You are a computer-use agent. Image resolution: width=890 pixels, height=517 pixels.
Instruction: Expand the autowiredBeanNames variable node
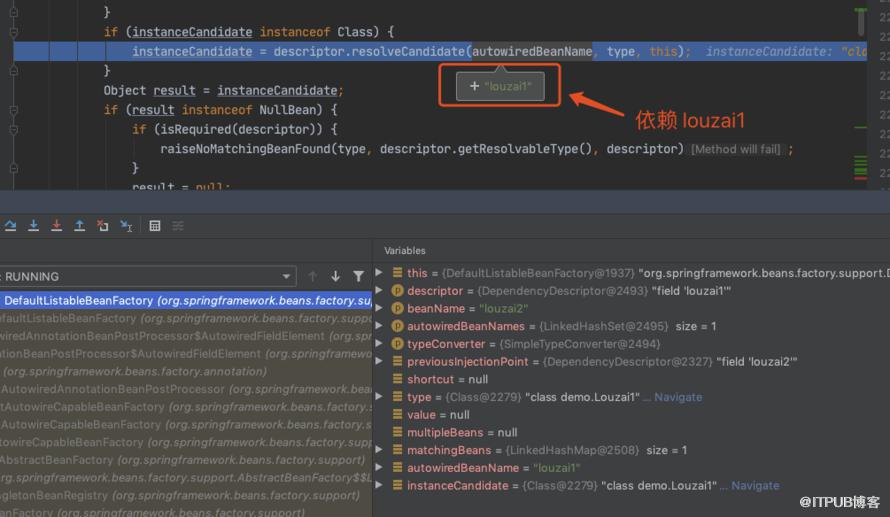(379, 326)
